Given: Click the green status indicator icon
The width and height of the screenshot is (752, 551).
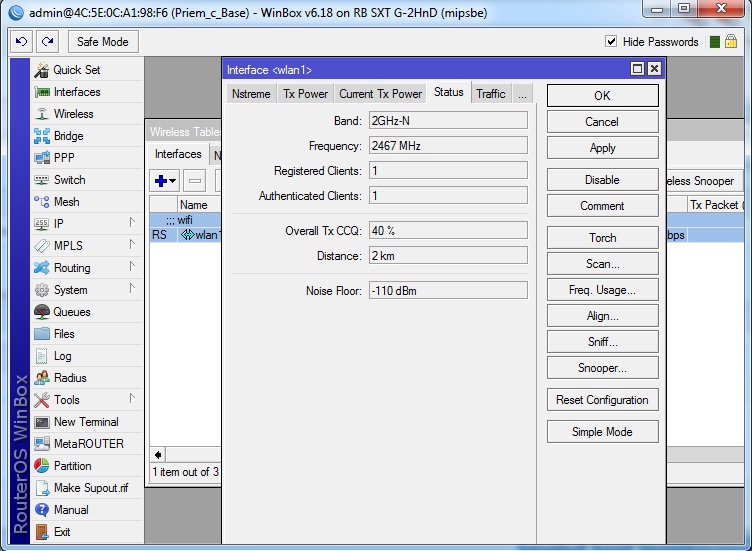Looking at the screenshot, I should (715, 42).
